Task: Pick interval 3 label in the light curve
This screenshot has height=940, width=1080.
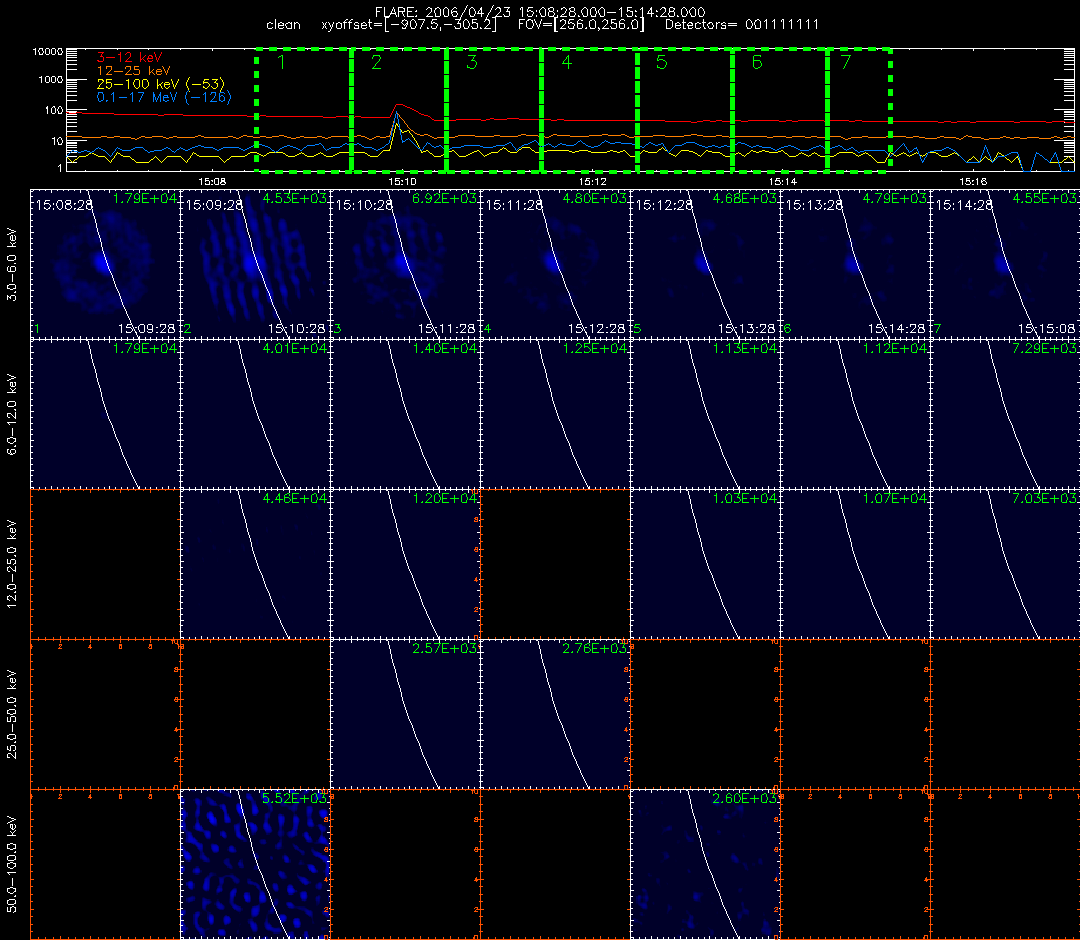Action: coord(472,62)
